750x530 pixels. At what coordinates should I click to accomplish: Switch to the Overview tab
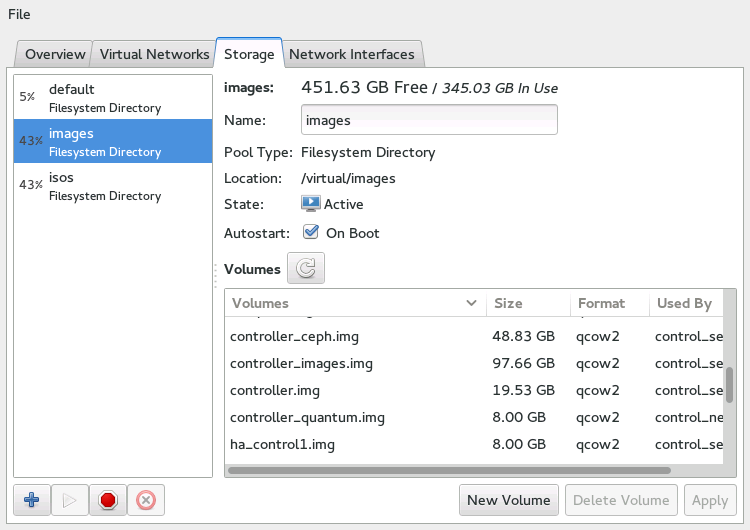pyautogui.click(x=55, y=54)
